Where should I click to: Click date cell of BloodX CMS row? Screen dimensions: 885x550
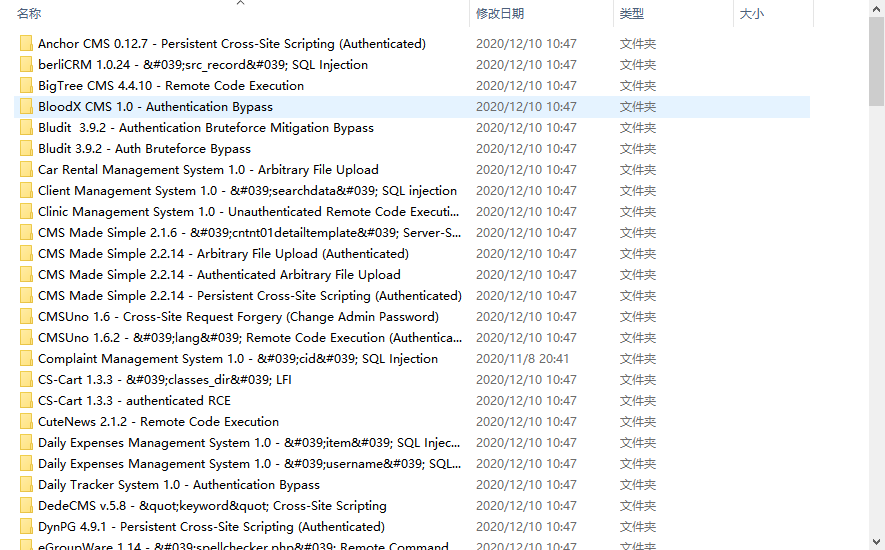pyautogui.click(x=526, y=107)
